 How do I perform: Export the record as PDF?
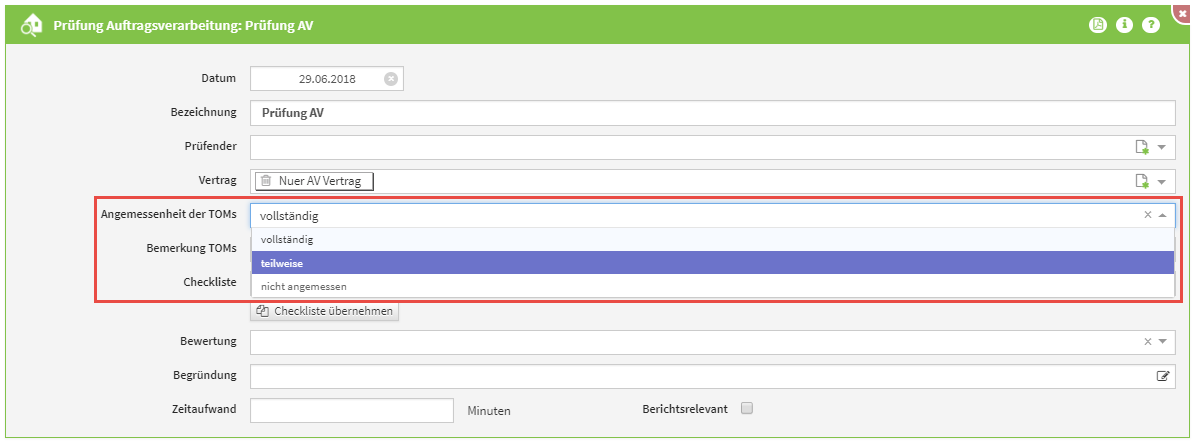[x=1097, y=25]
